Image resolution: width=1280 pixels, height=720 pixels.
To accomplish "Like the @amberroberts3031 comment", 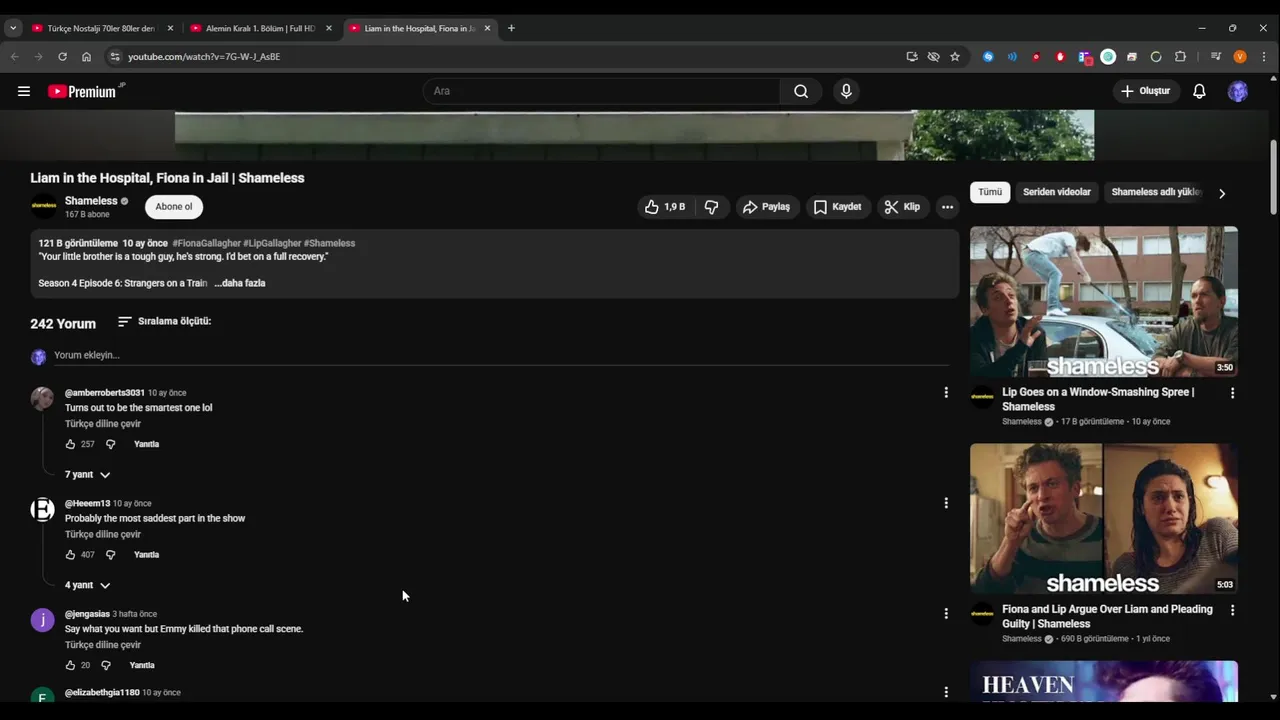I will [70, 444].
